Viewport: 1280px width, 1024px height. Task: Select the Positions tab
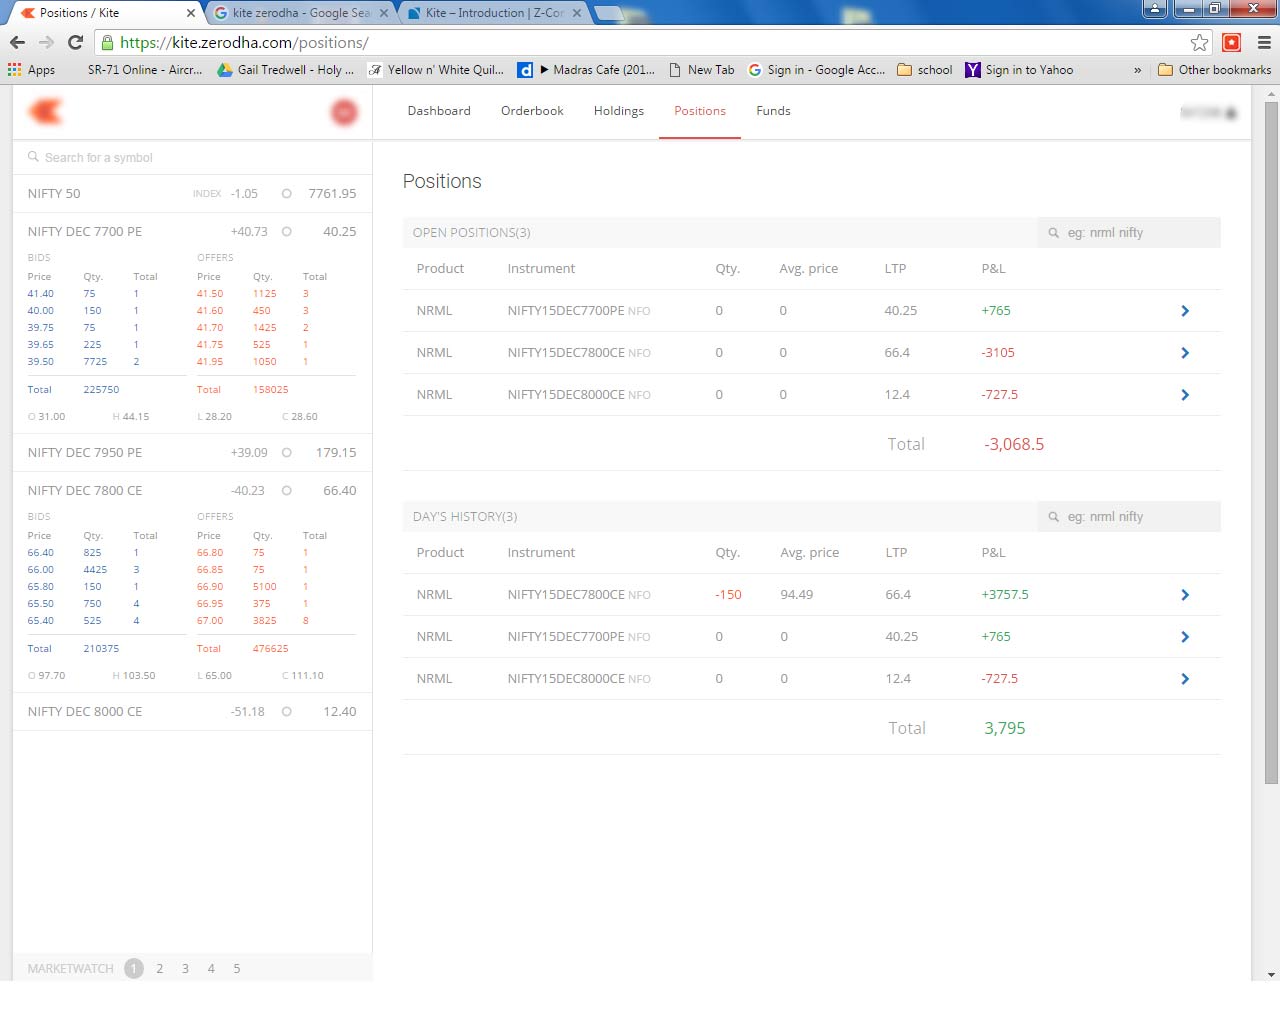(700, 111)
